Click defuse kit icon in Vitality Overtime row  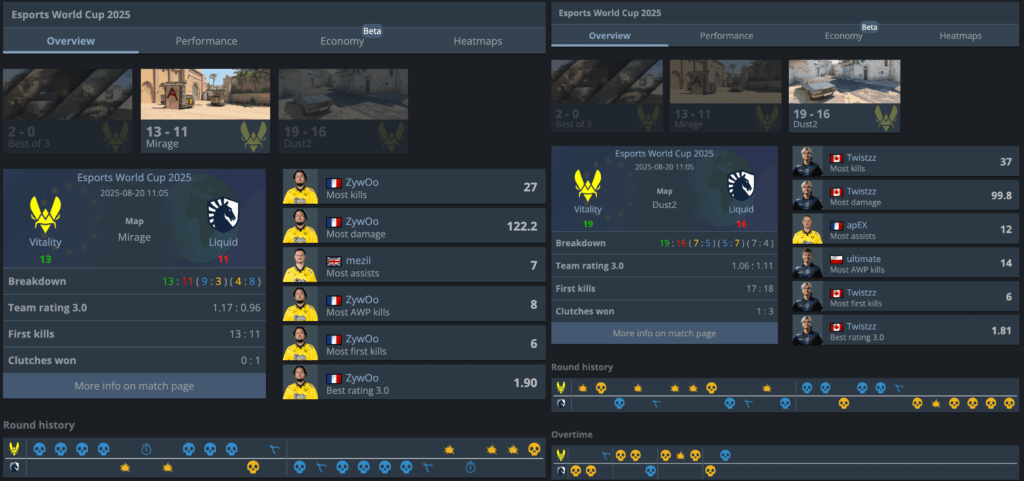[606, 455]
